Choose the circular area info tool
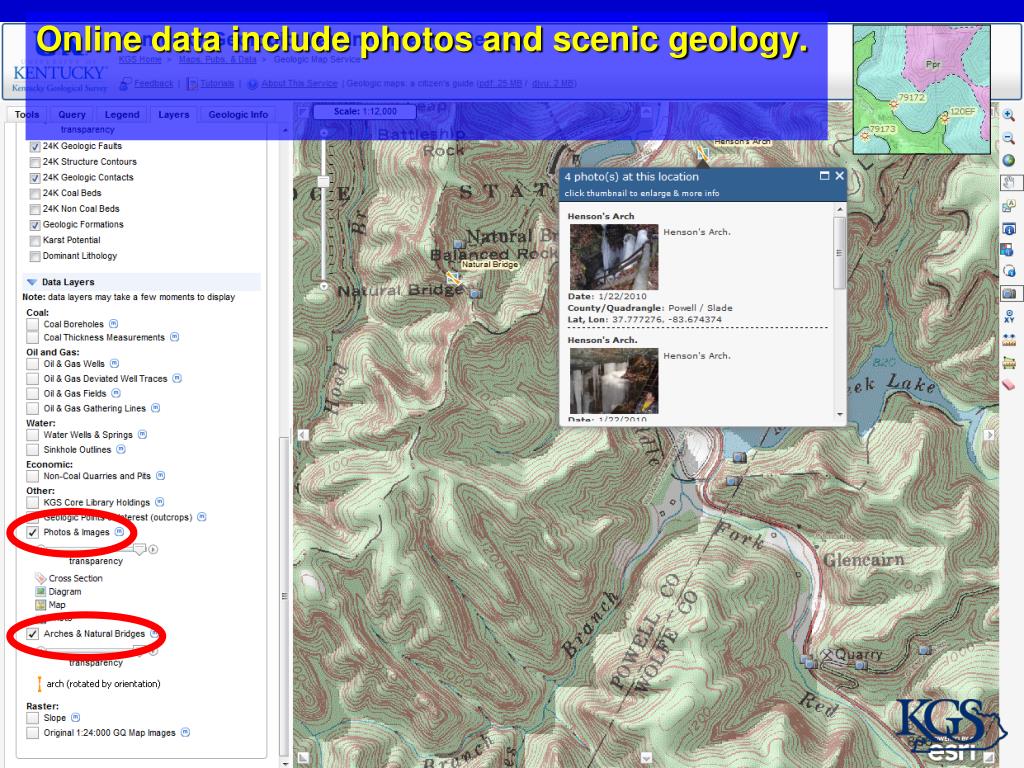The height and width of the screenshot is (768, 1024). coord(1008,271)
